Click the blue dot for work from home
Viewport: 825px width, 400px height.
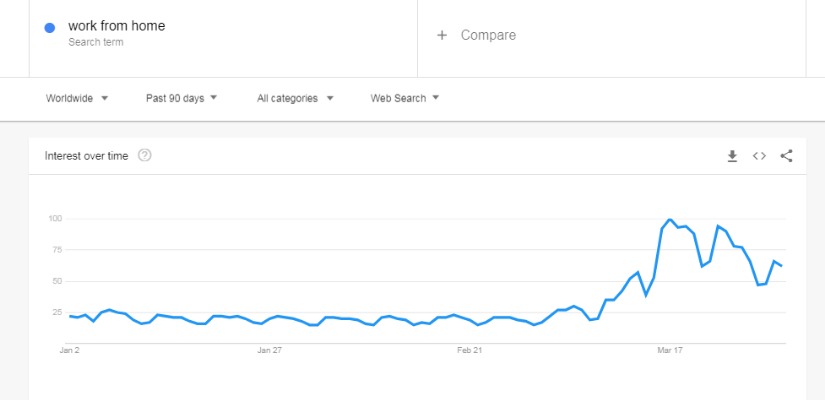(50, 28)
